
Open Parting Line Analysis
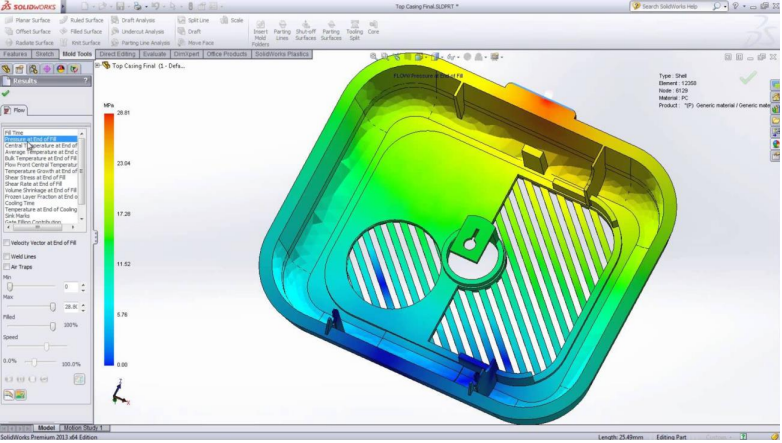tap(141, 43)
